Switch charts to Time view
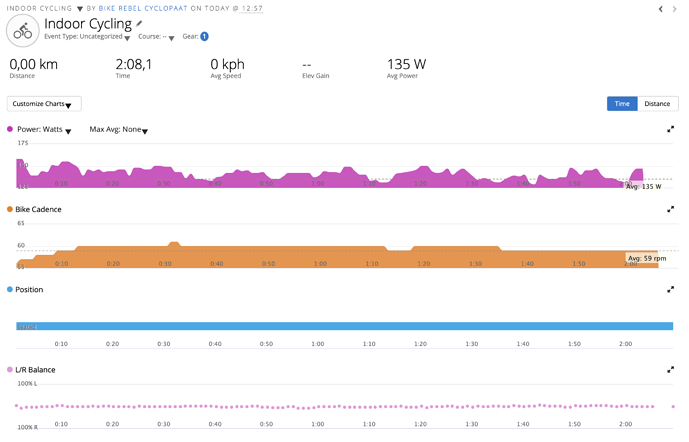The height and width of the screenshot is (442, 689). pyautogui.click(x=622, y=104)
